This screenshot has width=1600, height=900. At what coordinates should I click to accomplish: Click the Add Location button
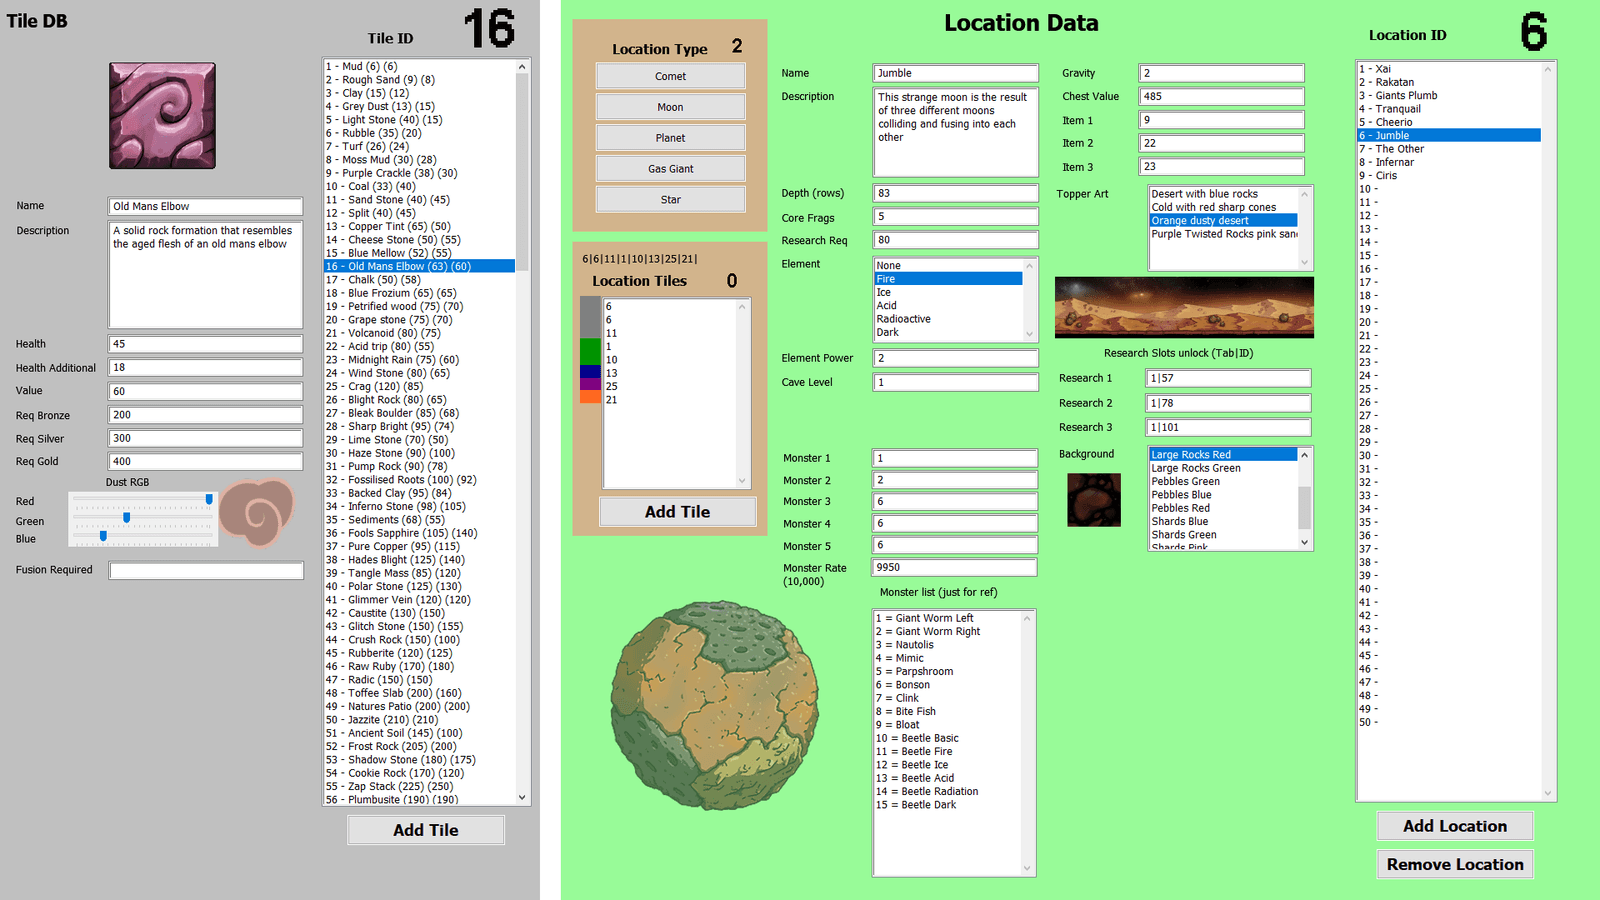tap(1455, 826)
